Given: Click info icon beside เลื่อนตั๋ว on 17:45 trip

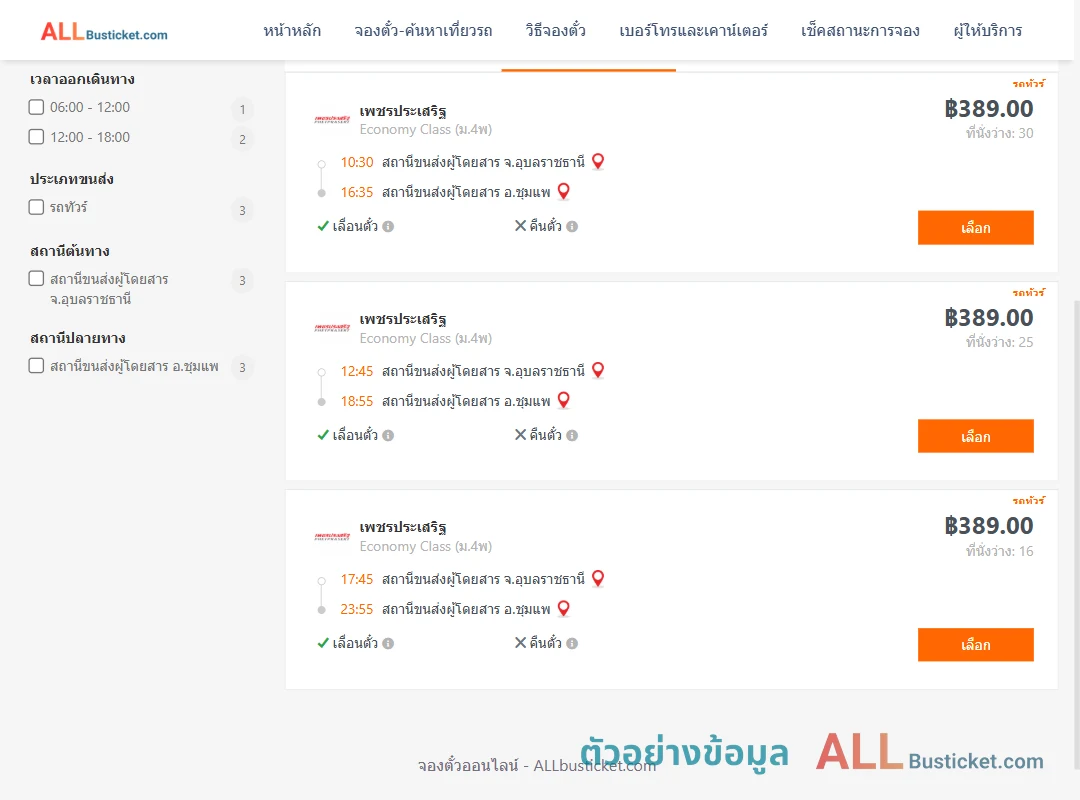Looking at the screenshot, I should [x=388, y=643].
